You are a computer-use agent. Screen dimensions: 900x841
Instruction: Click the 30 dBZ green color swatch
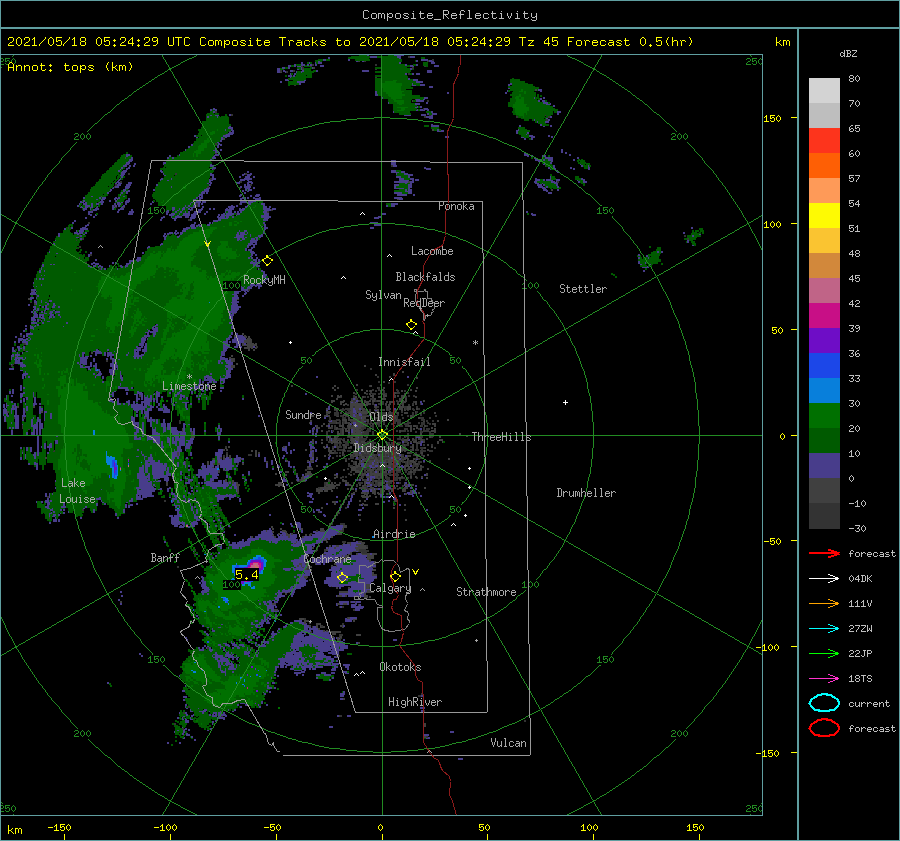(x=824, y=416)
